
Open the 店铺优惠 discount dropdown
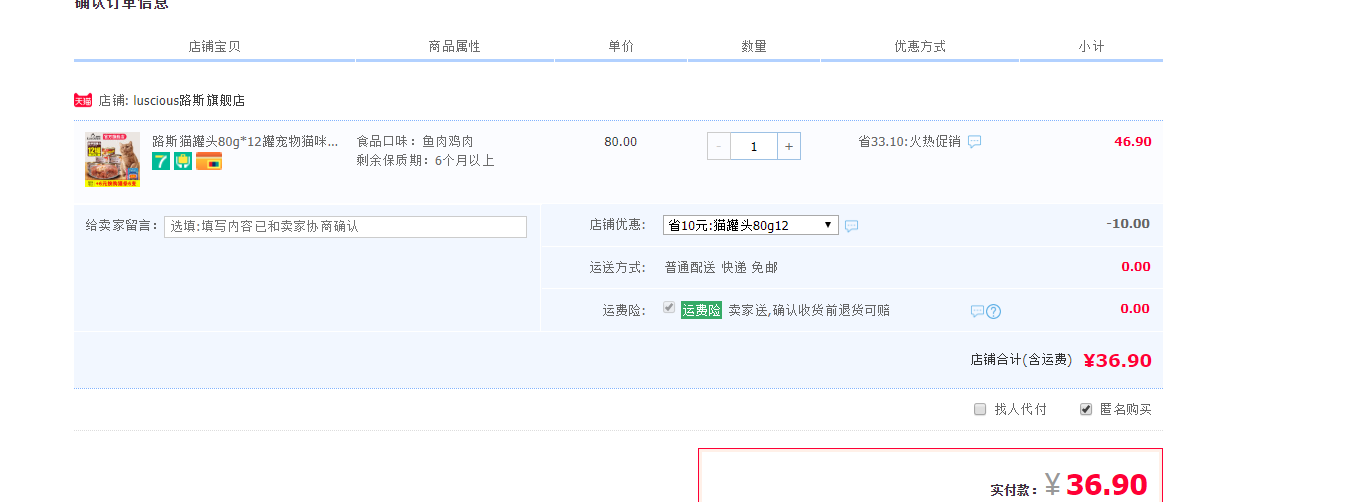(750, 225)
